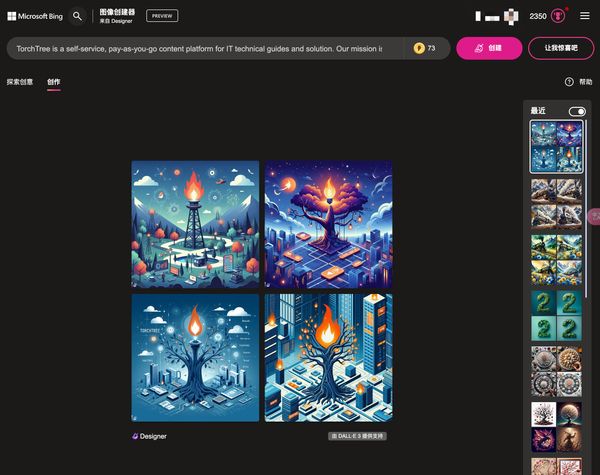
Task: Open the purple tree torch night image
Action: tap(328, 224)
